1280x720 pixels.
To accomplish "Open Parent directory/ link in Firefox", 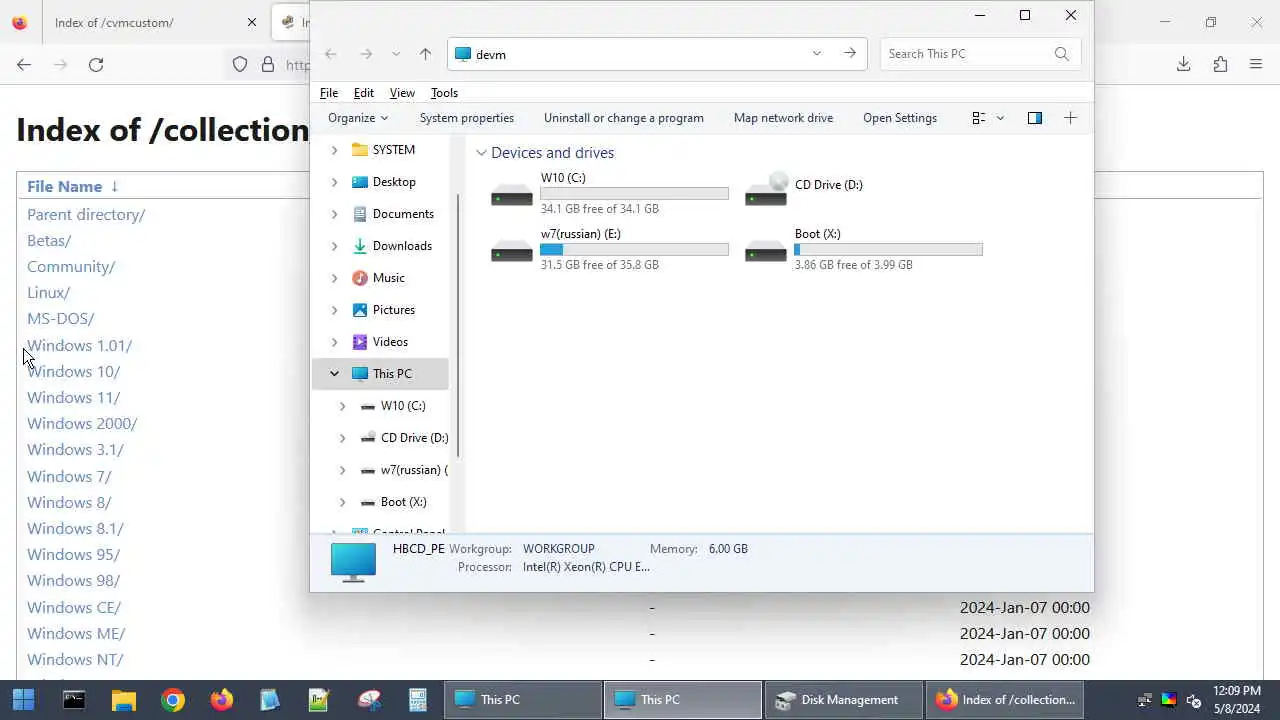I will point(86,215).
